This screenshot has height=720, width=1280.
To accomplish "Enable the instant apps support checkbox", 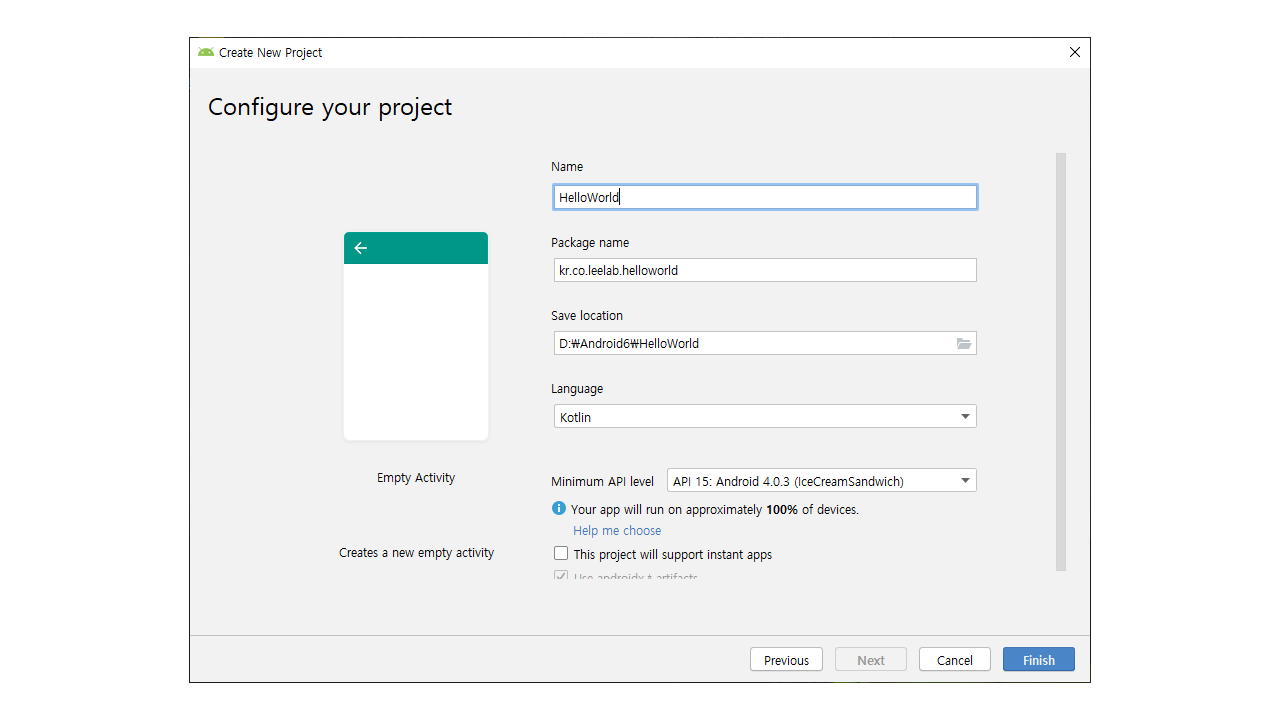I will tap(561, 553).
